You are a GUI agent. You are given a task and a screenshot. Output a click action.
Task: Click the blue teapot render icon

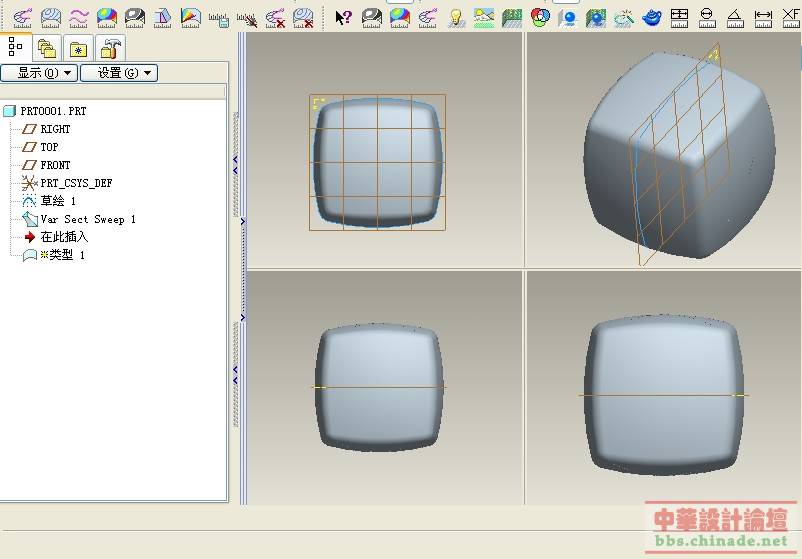(652, 17)
